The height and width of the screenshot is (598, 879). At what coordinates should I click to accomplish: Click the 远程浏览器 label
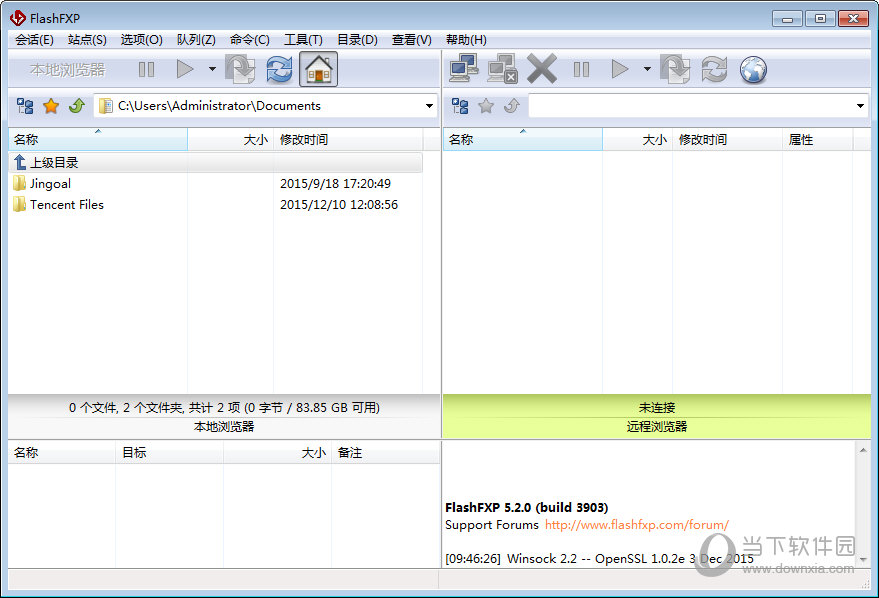click(656, 427)
